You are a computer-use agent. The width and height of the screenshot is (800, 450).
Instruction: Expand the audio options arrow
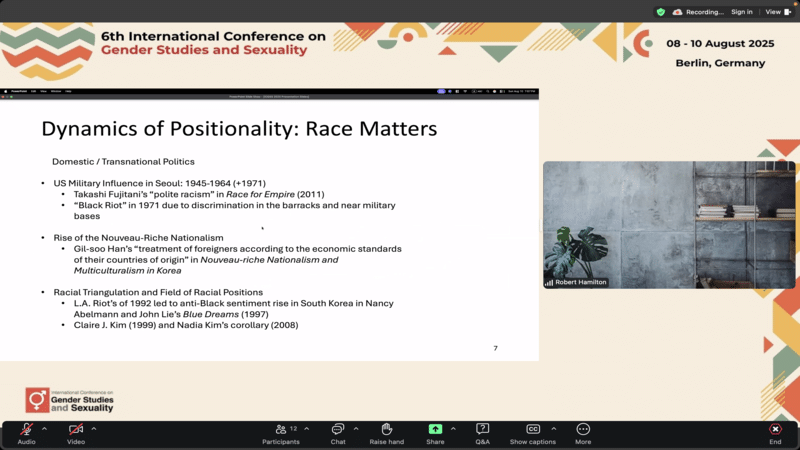[x=44, y=428]
